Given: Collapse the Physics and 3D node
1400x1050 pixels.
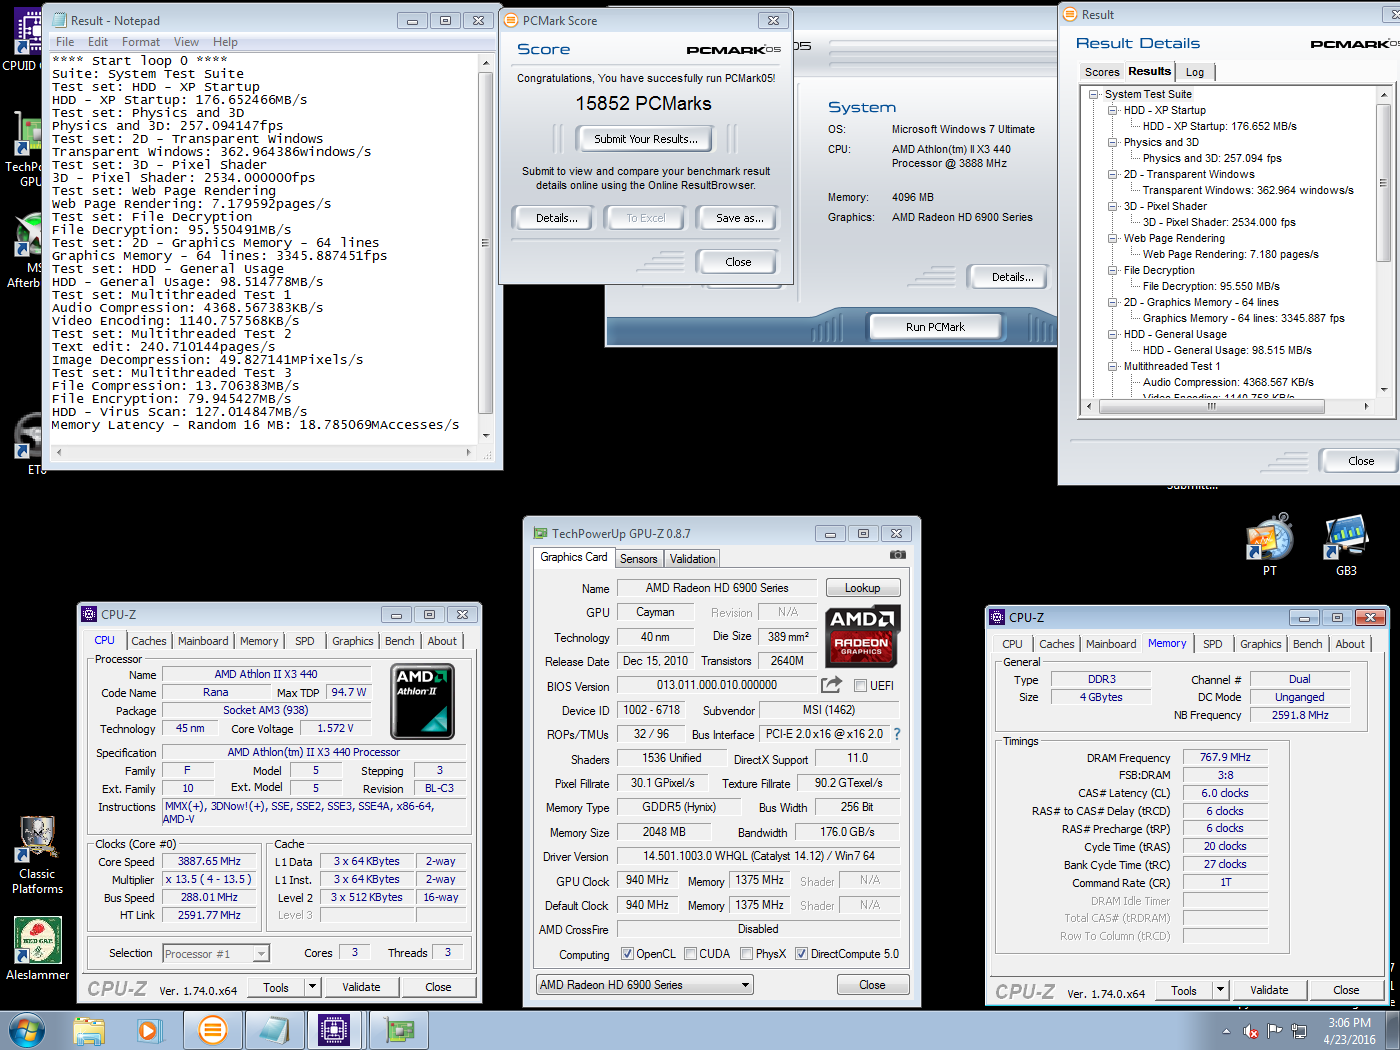Looking at the screenshot, I should click(1112, 143).
